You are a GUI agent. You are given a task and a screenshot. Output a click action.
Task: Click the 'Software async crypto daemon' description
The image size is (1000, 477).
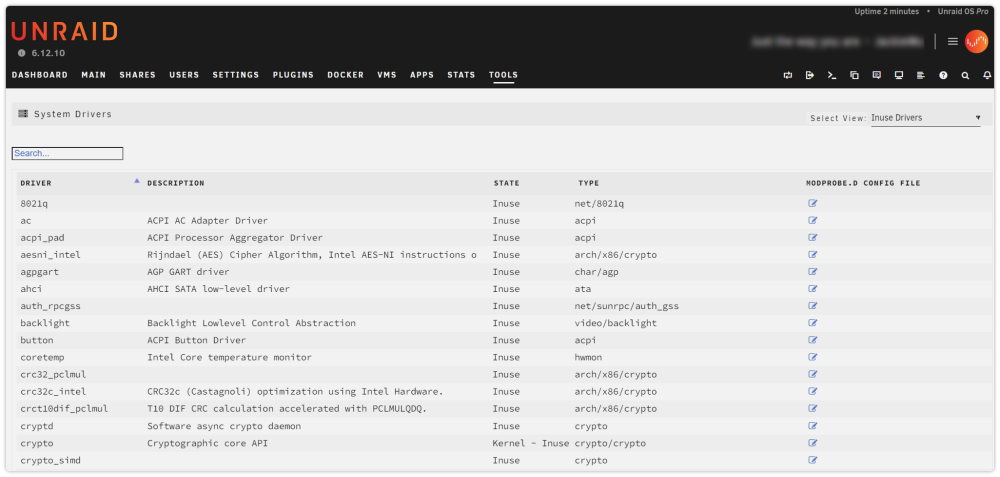point(224,425)
